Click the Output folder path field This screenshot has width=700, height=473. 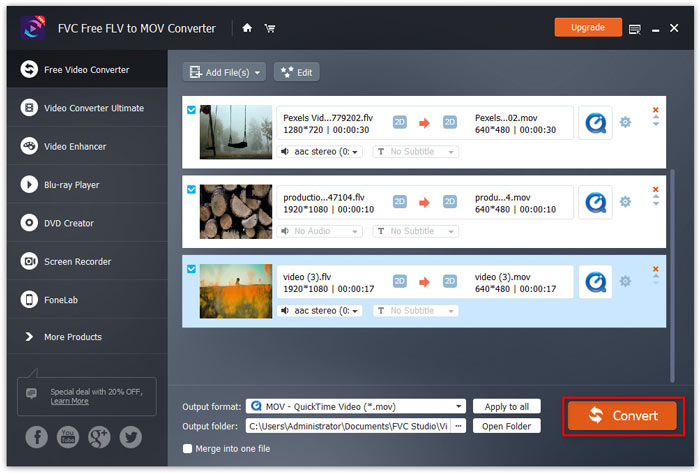click(x=348, y=426)
